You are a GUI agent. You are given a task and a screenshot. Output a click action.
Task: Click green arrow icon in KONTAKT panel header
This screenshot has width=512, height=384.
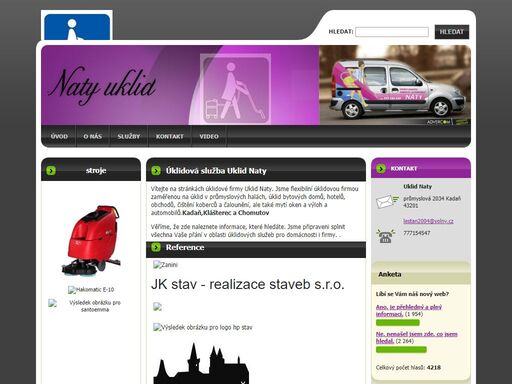pyautogui.click(x=381, y=169)
